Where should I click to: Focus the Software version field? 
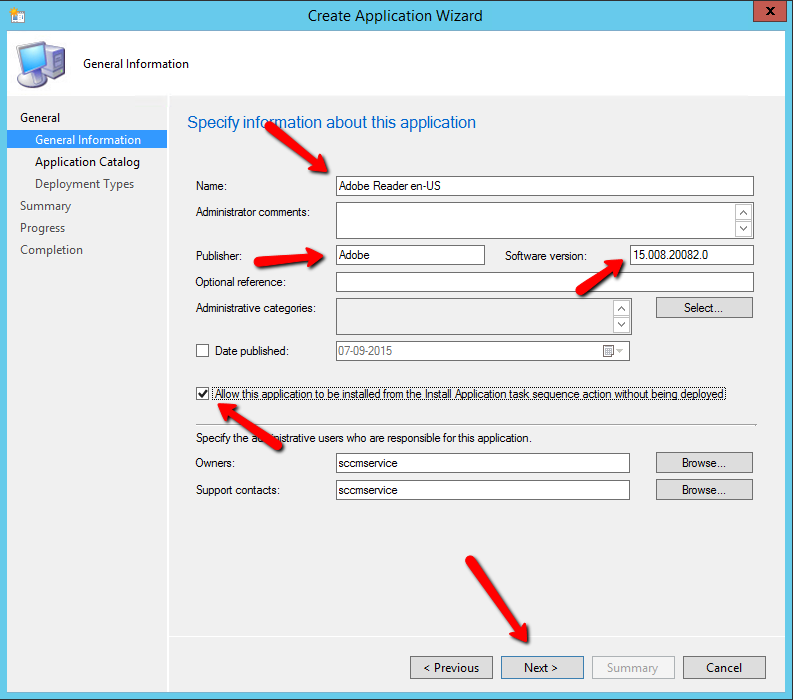coord(691,255)
